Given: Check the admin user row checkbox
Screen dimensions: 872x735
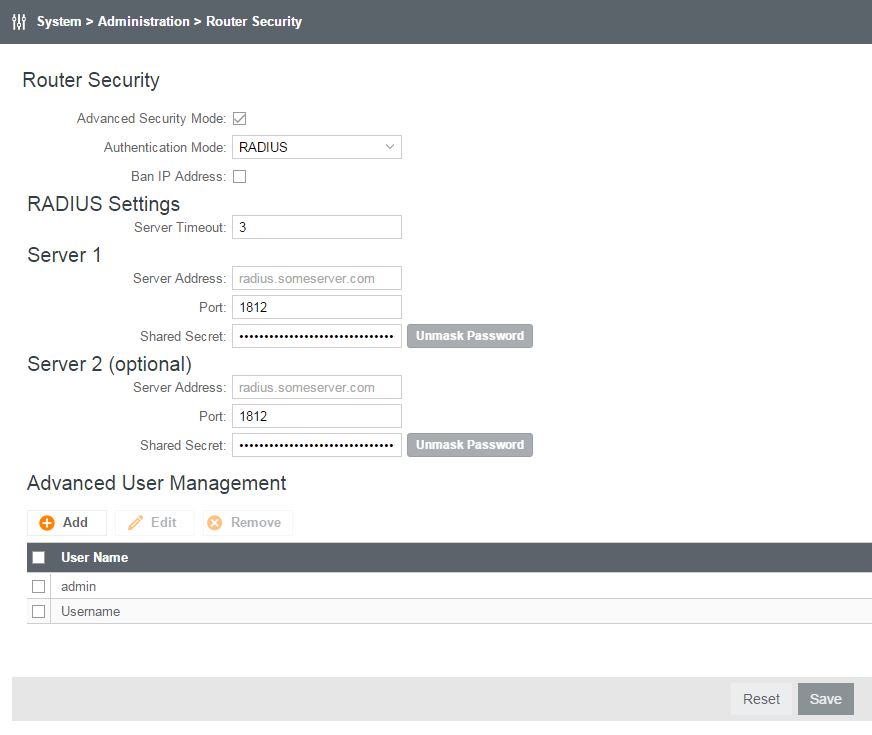Looking at the screenshot, I should (x=38, y=587).
